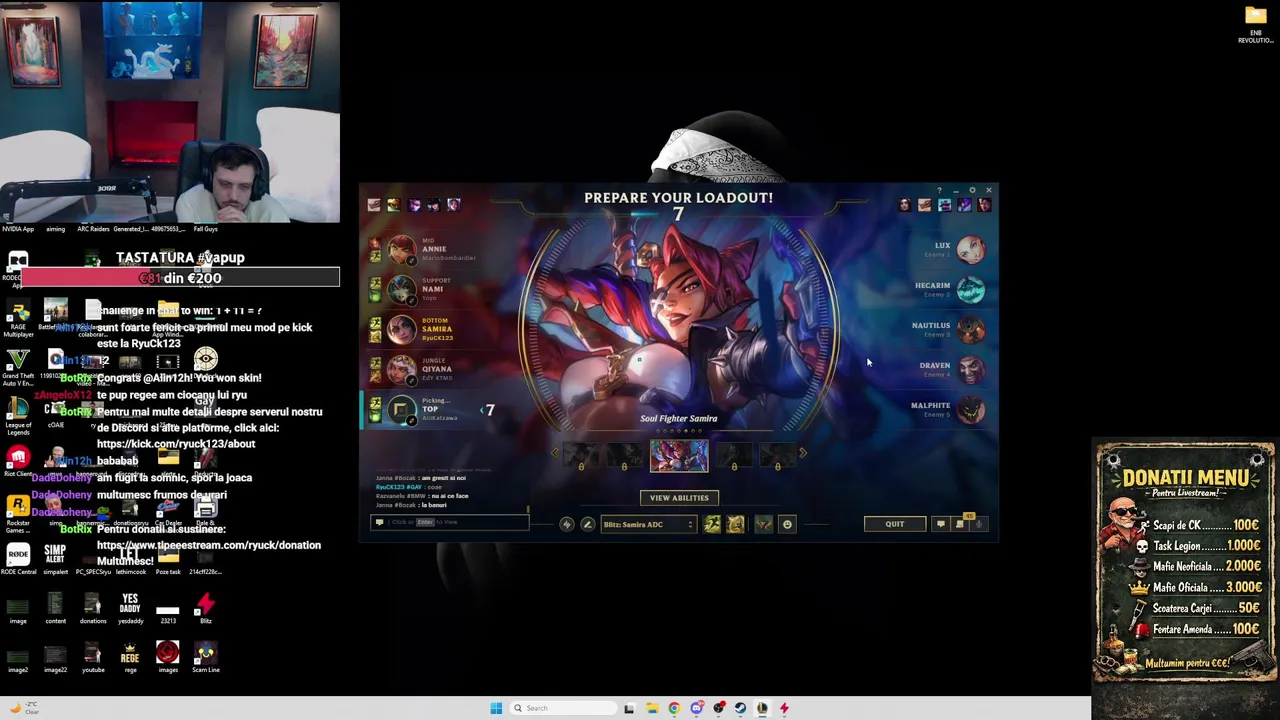Viewport: 1280px width, 720px height.
Task: Click the help question mark icon
Action: pyautogui.click(x=938, y=190)
